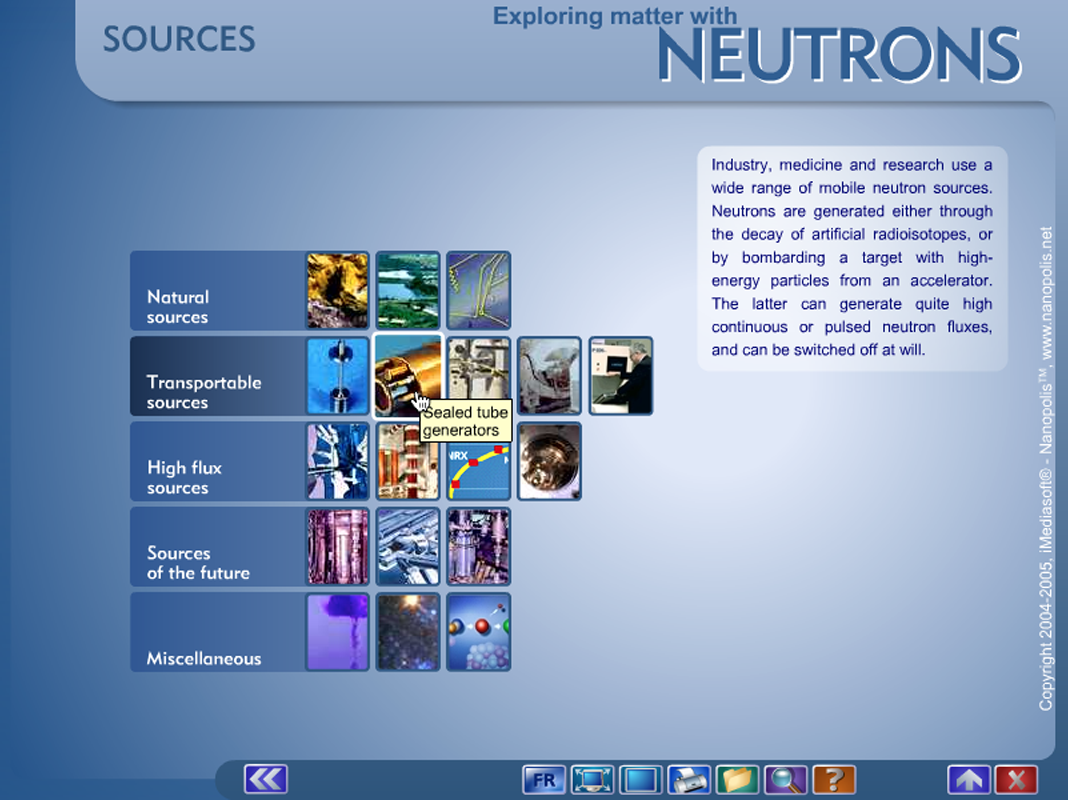Open help with the question mark icon
Viewport: 1068px width, 800px height.
(834, 779)
